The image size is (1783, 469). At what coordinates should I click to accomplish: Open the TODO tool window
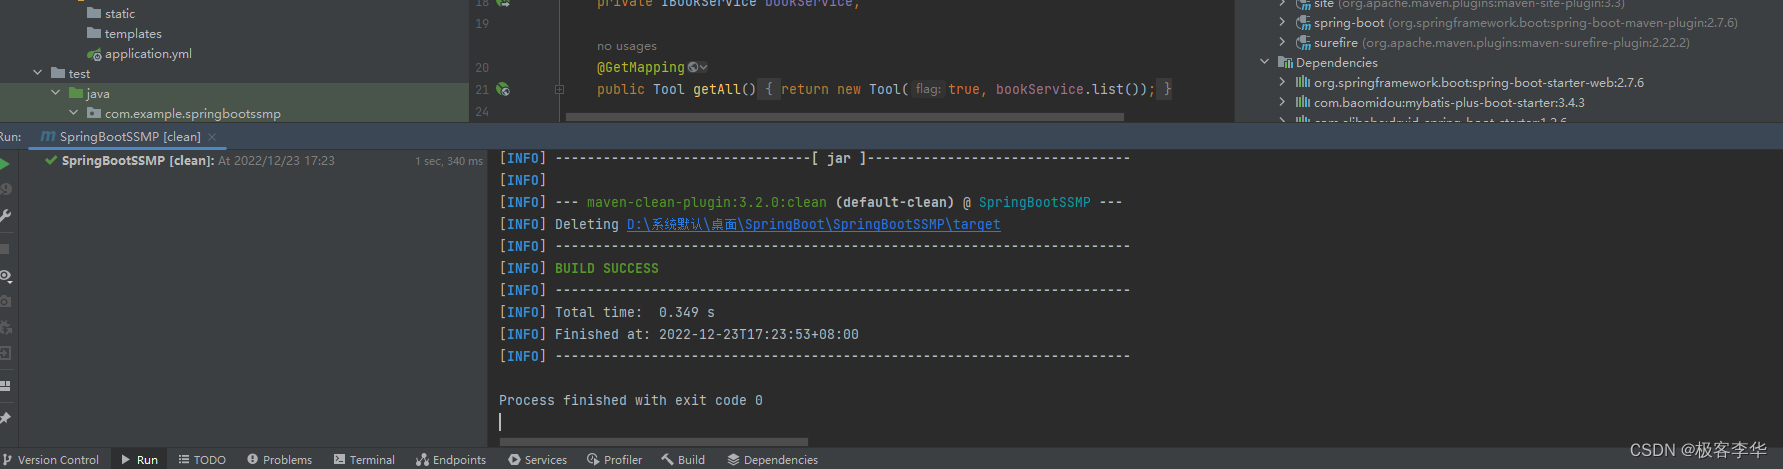pos(202,460)
